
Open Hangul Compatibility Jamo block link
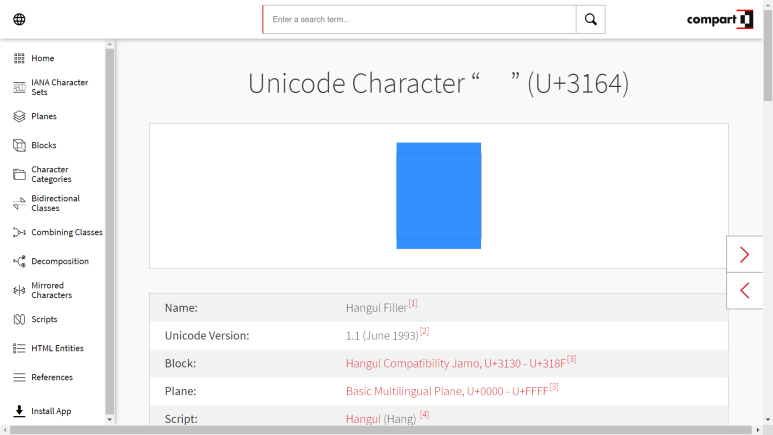[456, 363]
